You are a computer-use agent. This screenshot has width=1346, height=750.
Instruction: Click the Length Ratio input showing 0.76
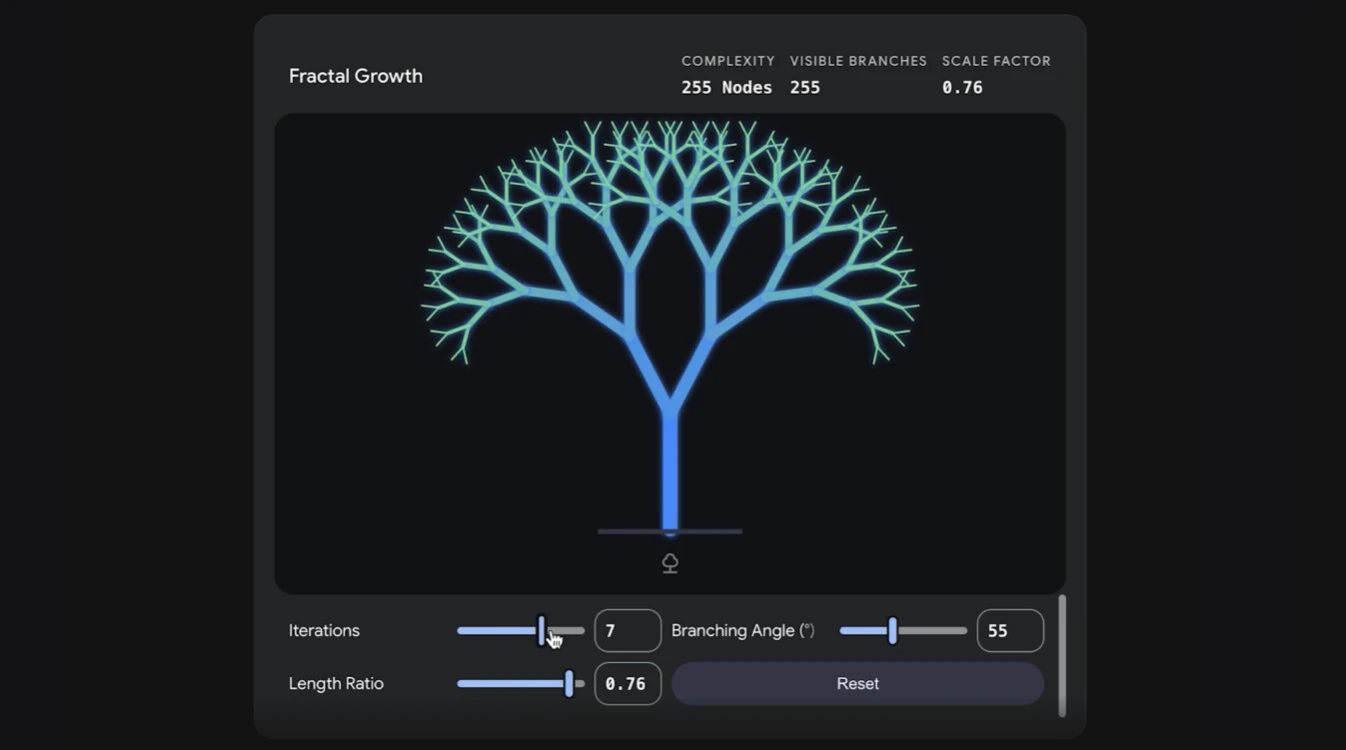tap(627, 683)
